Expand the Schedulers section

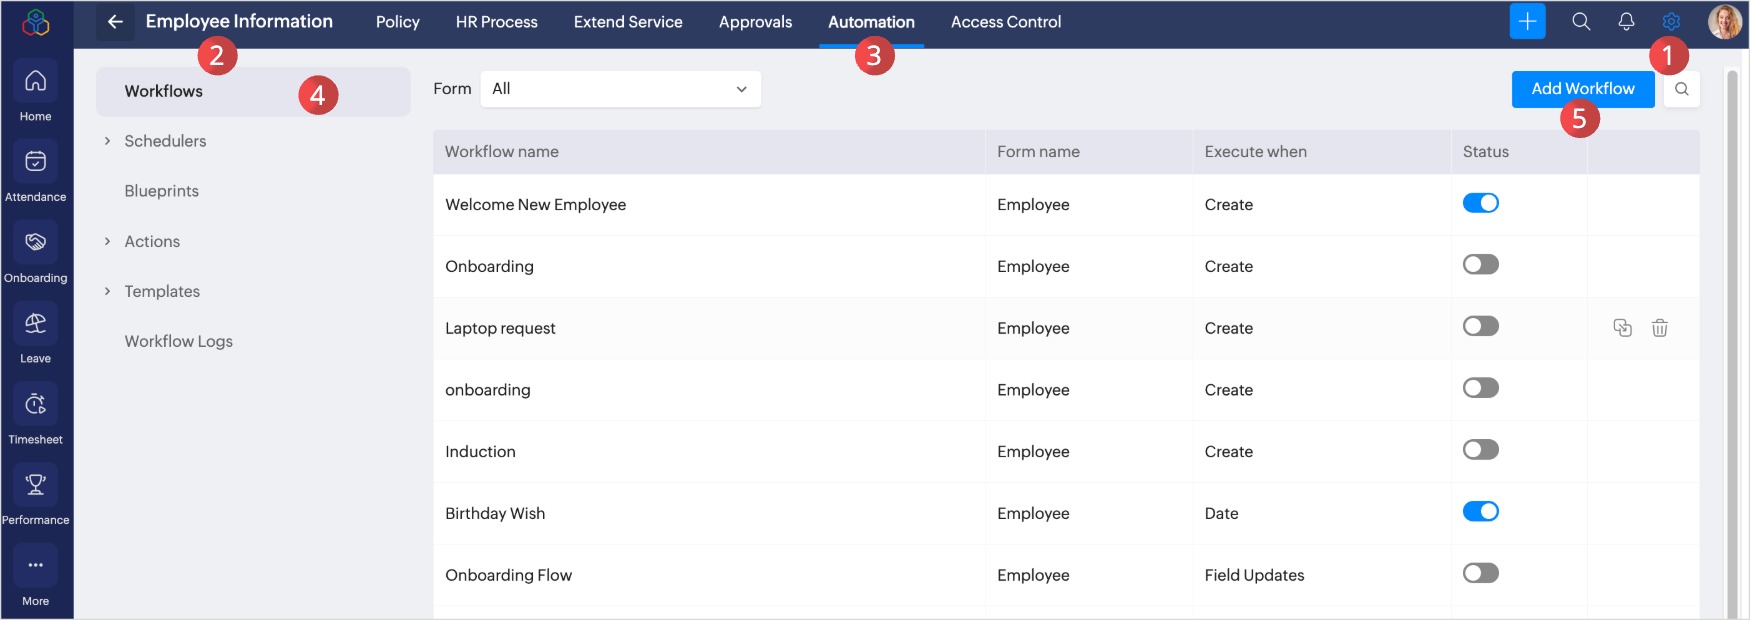point(108,141)
